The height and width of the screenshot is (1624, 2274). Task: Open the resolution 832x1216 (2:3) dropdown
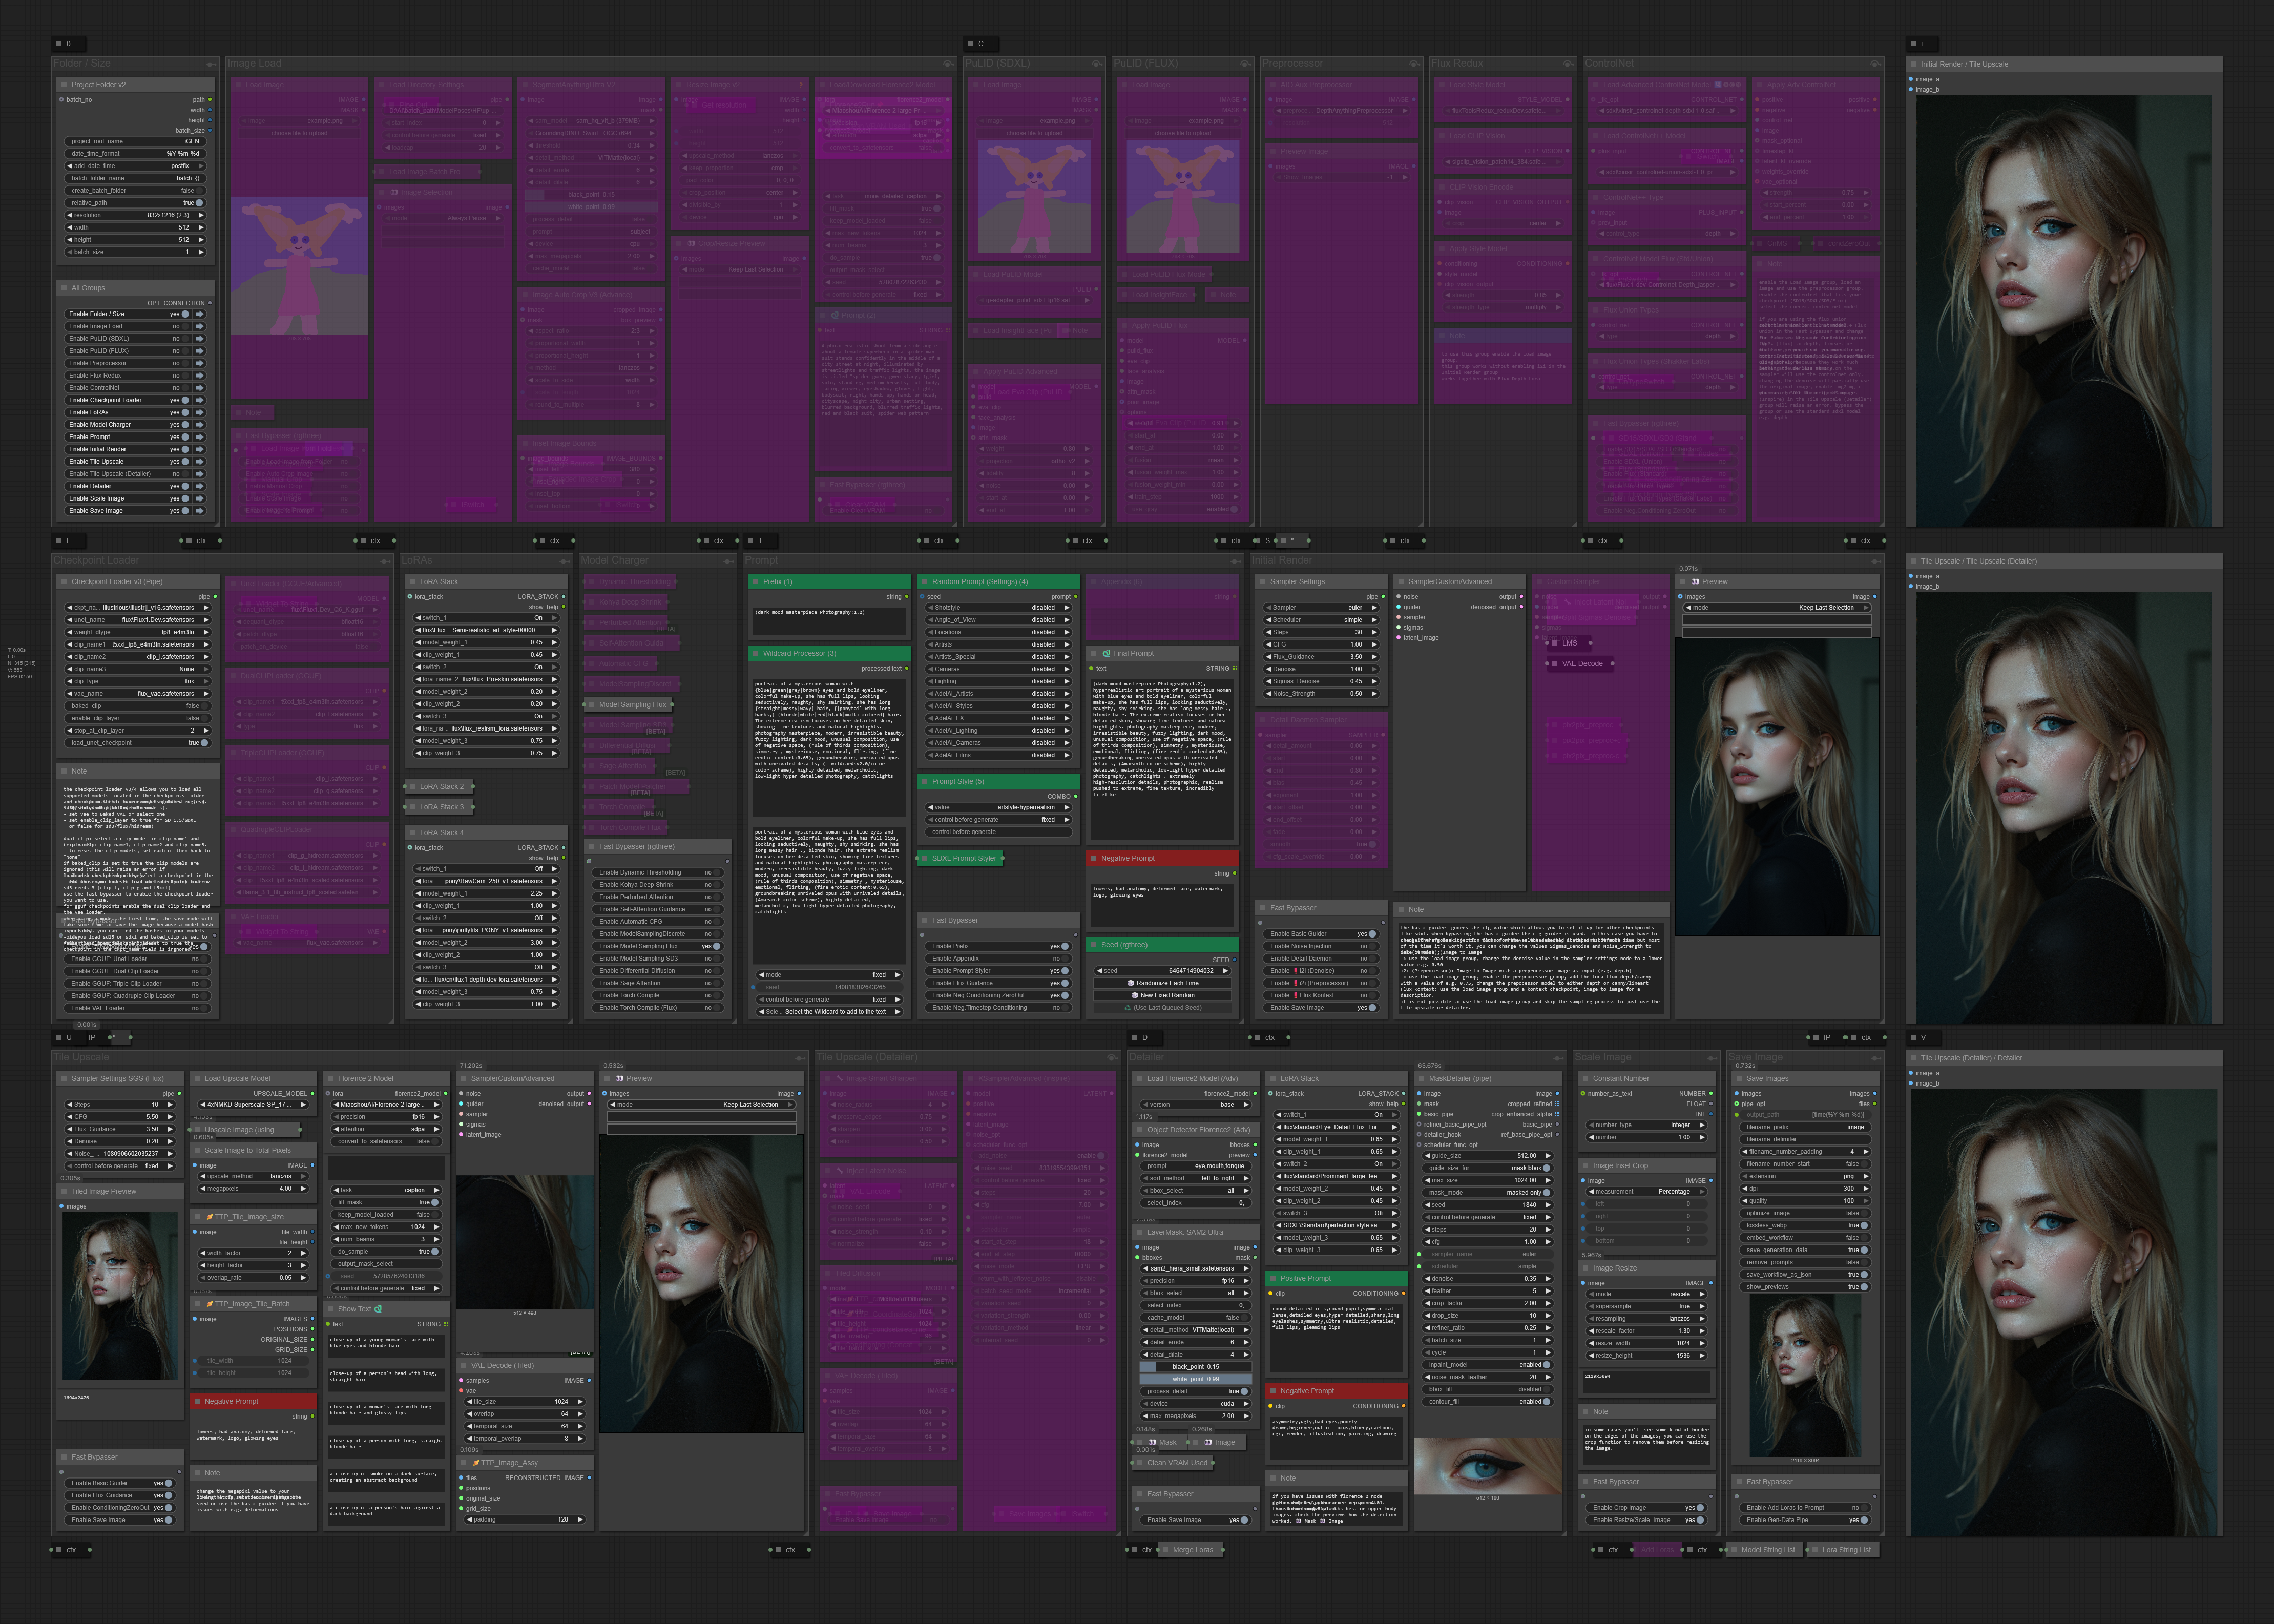pyautogui.click(x=137, y=215)
